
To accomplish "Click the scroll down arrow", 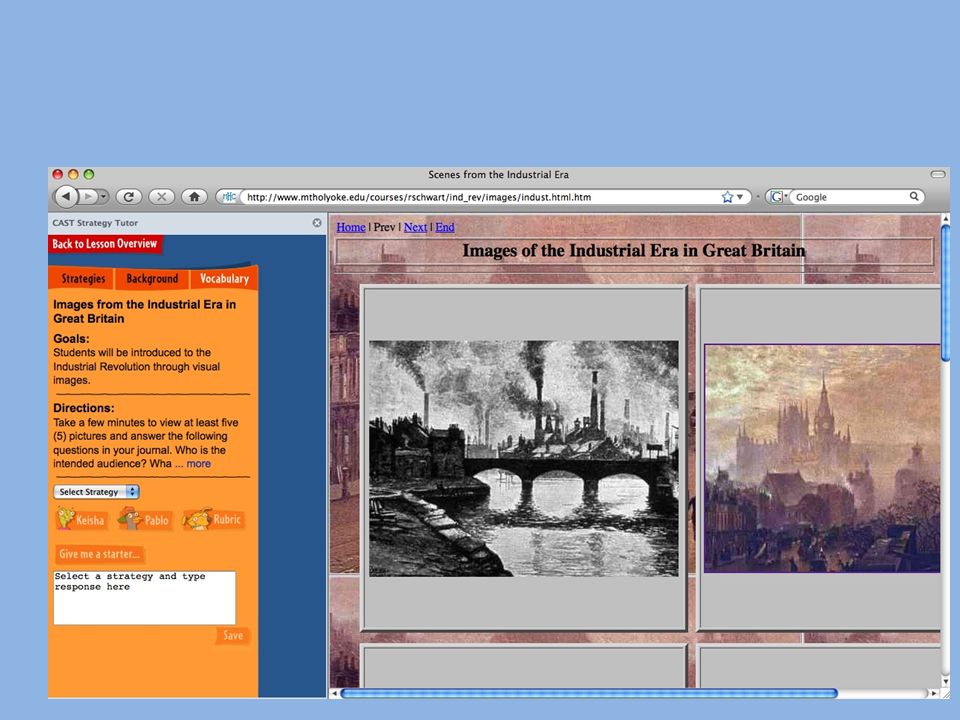I will coord(945,681).
